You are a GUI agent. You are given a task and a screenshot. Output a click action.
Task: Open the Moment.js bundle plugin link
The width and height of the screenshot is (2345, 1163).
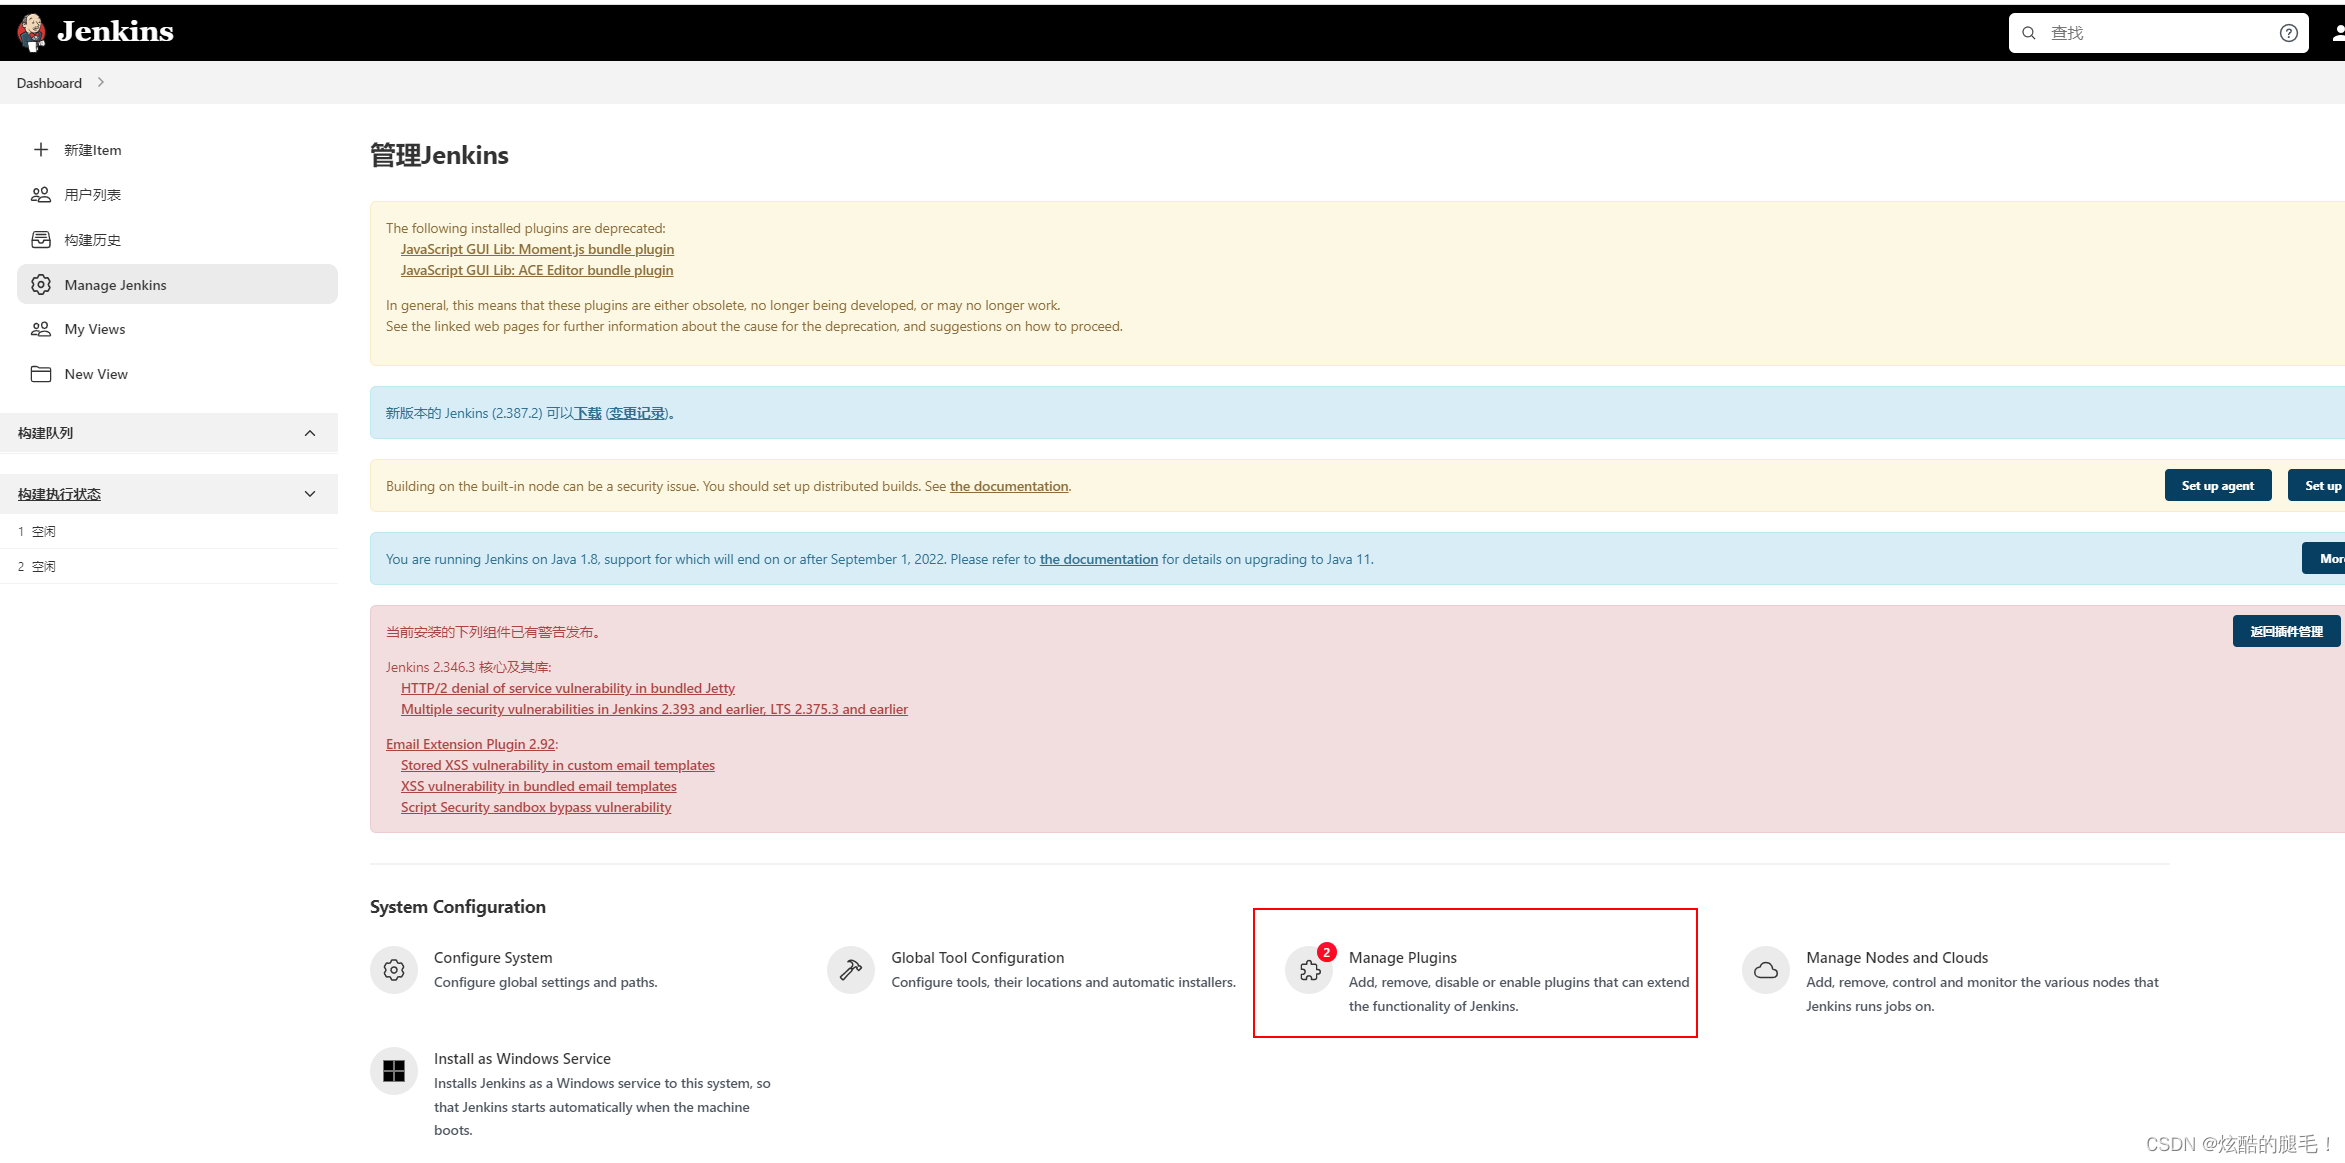point(537,249)
